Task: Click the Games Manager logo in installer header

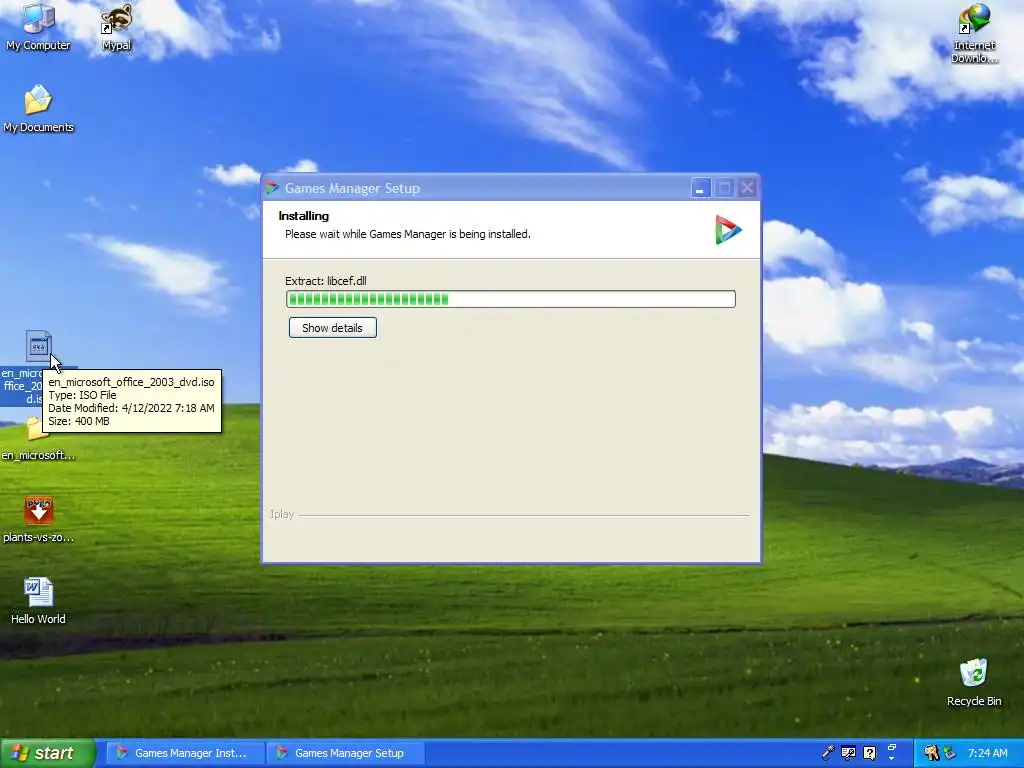Action: point(728,230)
